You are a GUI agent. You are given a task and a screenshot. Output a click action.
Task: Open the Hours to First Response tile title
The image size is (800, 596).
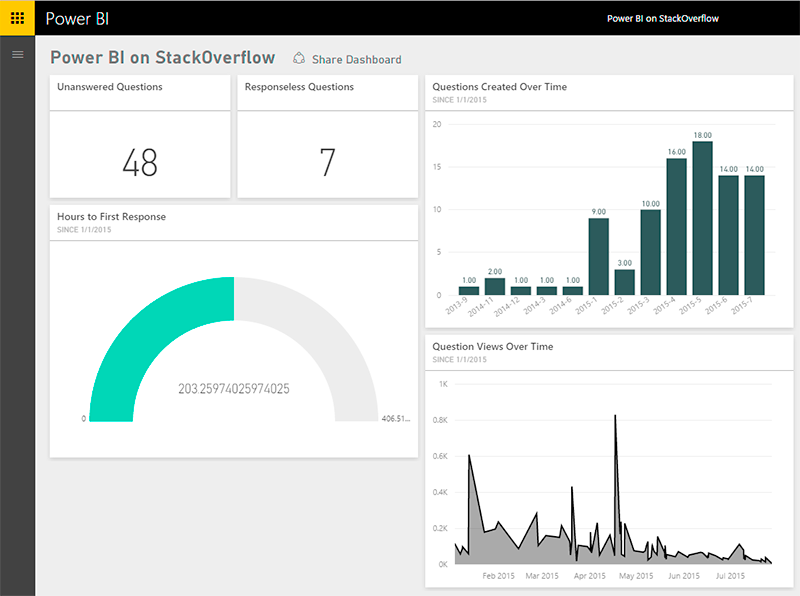pos(111,217)
